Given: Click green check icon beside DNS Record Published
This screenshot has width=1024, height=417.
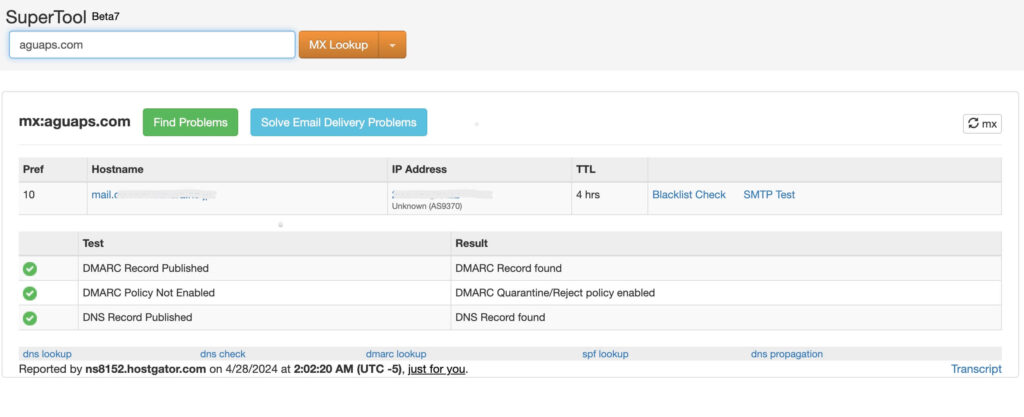Looking at the screenshot, I should coord(30,318).
